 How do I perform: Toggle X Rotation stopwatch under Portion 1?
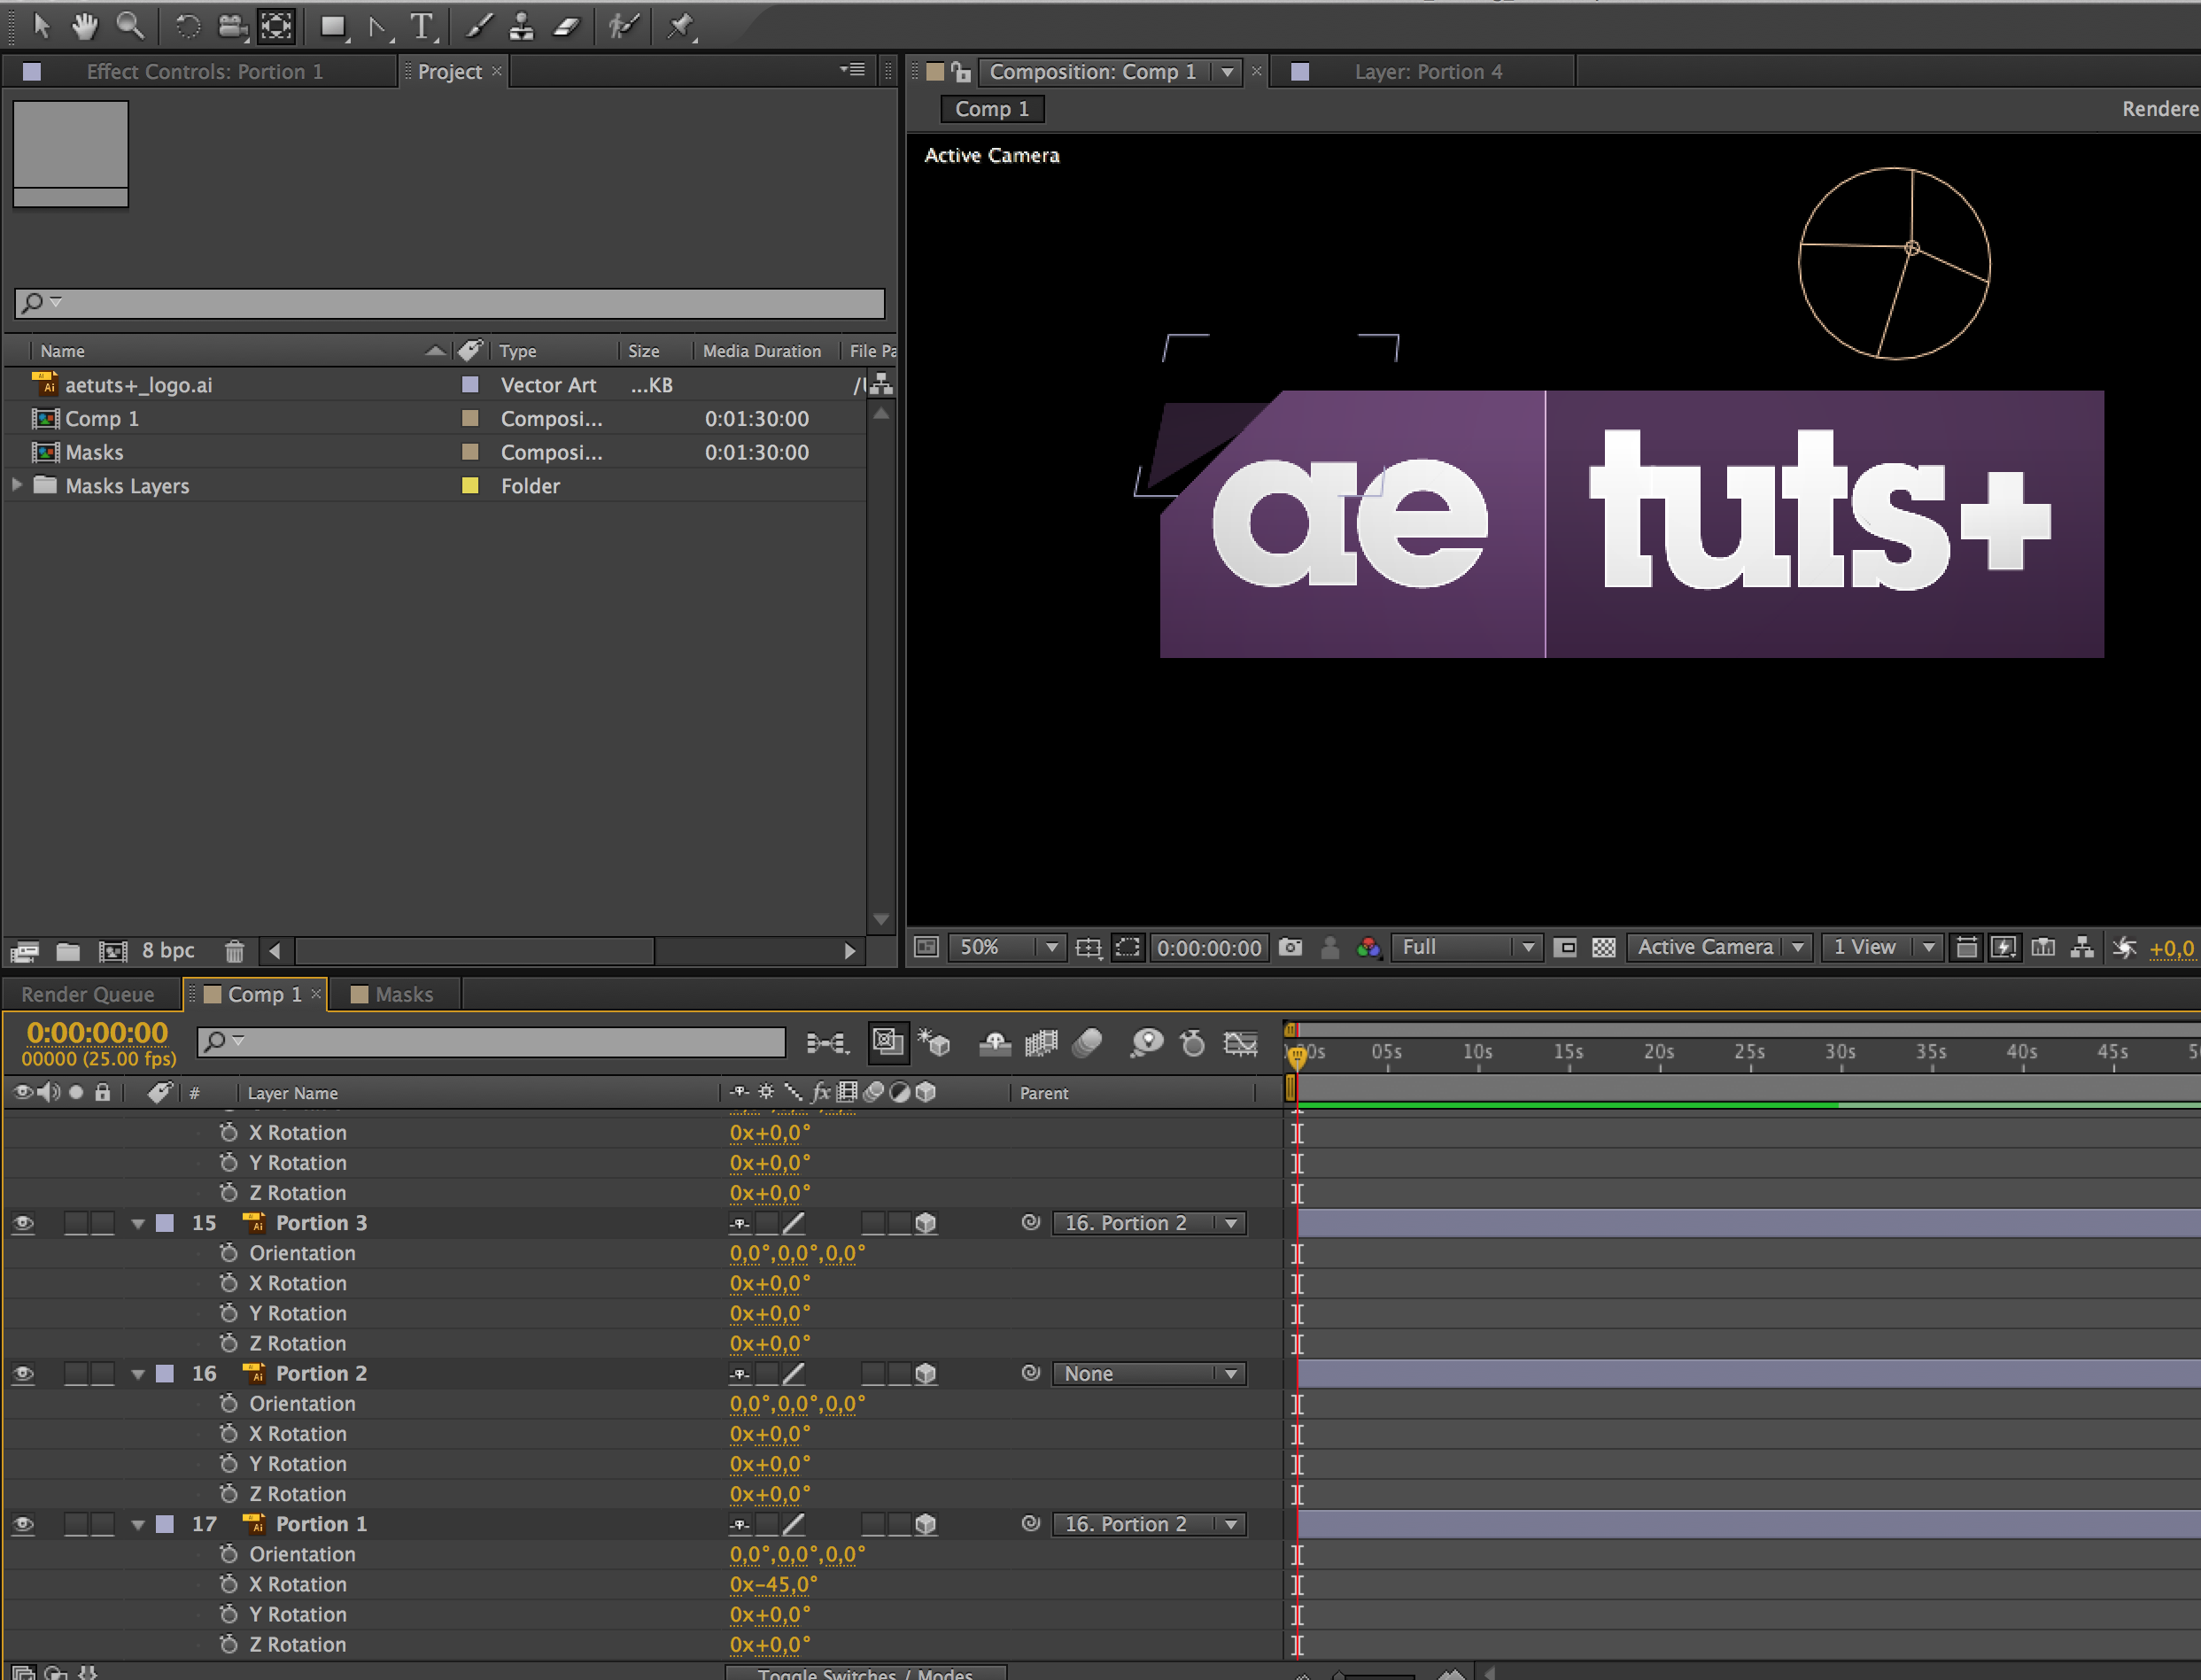[229, 1584]
